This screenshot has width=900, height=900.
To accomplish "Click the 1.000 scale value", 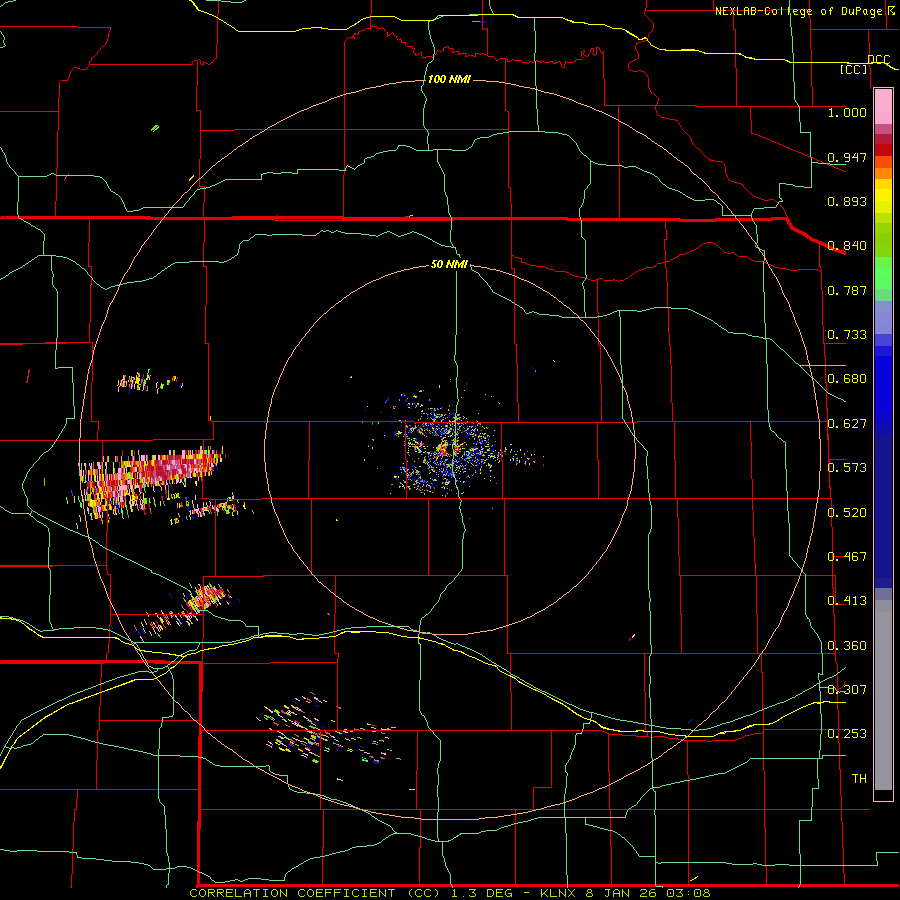I will click(847, 112).
